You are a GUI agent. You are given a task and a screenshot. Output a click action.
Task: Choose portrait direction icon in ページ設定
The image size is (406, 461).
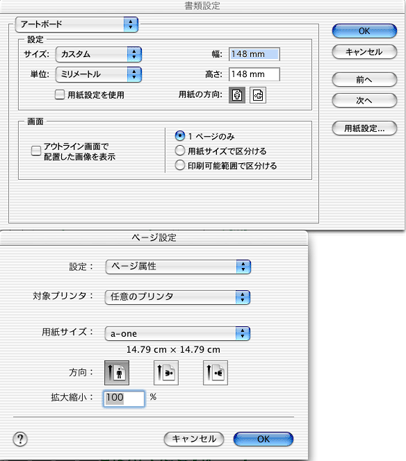pos(117,373)
